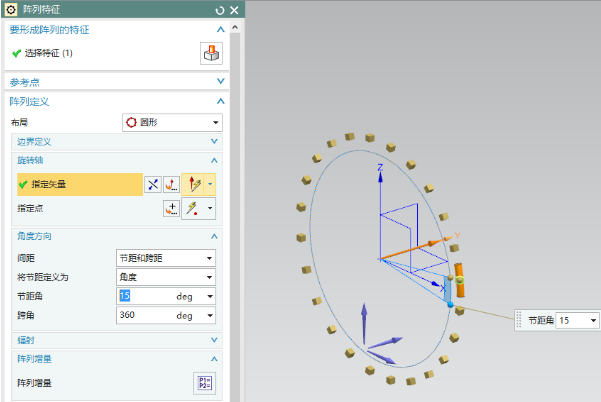Click the inferred vector icon
Screen dimensions: 601x402
pyautogui.click(x=193, y=184)
